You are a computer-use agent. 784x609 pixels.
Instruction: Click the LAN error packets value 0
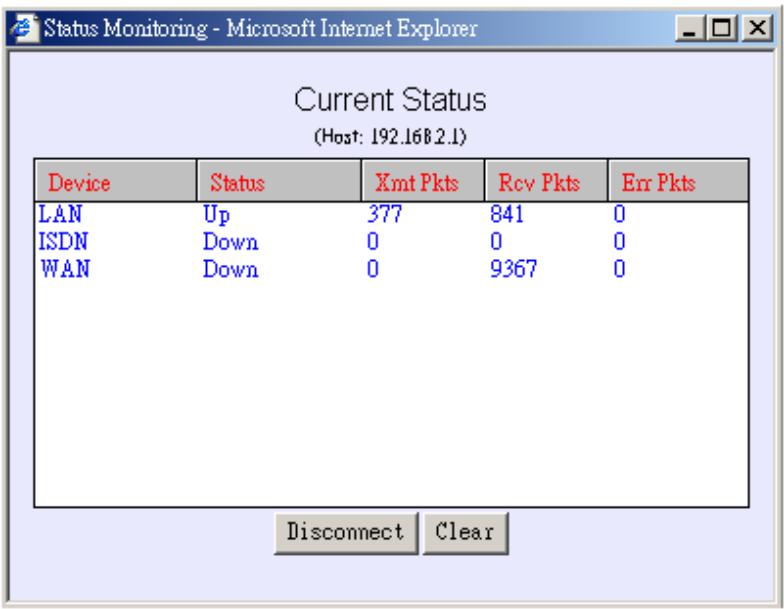click(x=620, y=214)
